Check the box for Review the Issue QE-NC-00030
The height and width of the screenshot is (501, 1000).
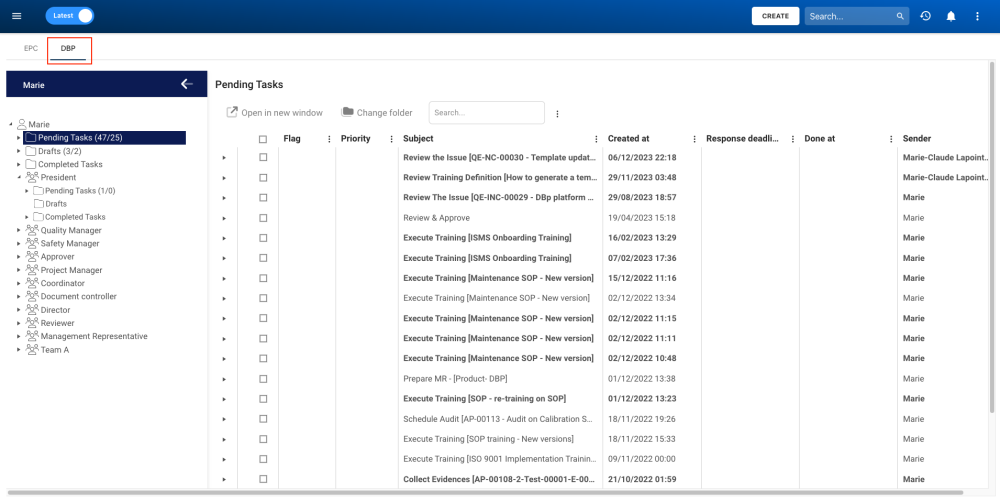(263, 157)
